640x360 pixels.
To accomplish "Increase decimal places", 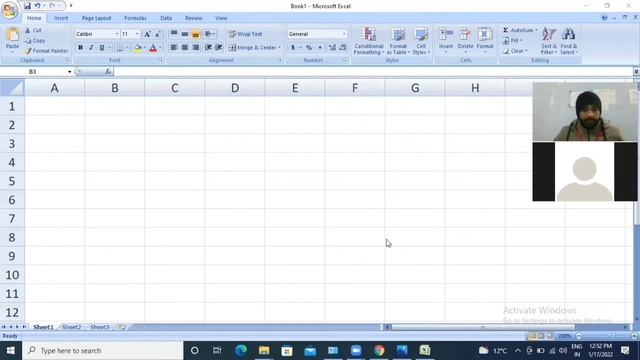I will click(332, 48).
